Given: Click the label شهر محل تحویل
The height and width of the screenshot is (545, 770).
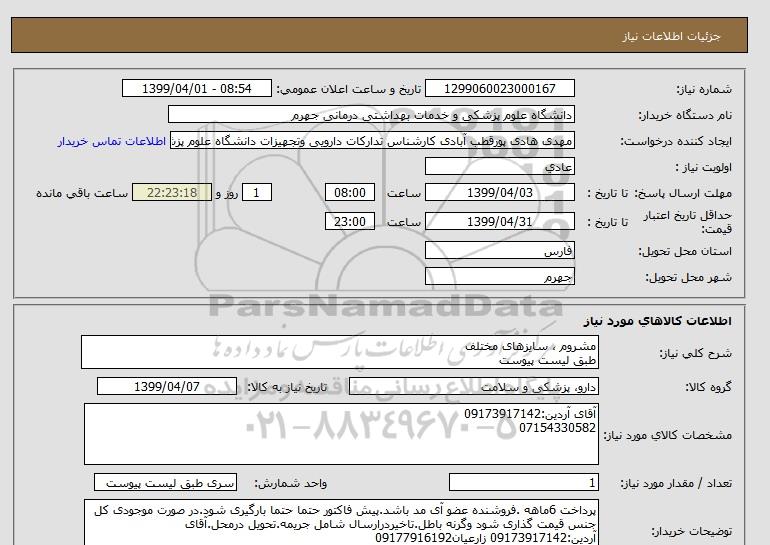Looking at the screenshot, I should [x=688, y=277].
